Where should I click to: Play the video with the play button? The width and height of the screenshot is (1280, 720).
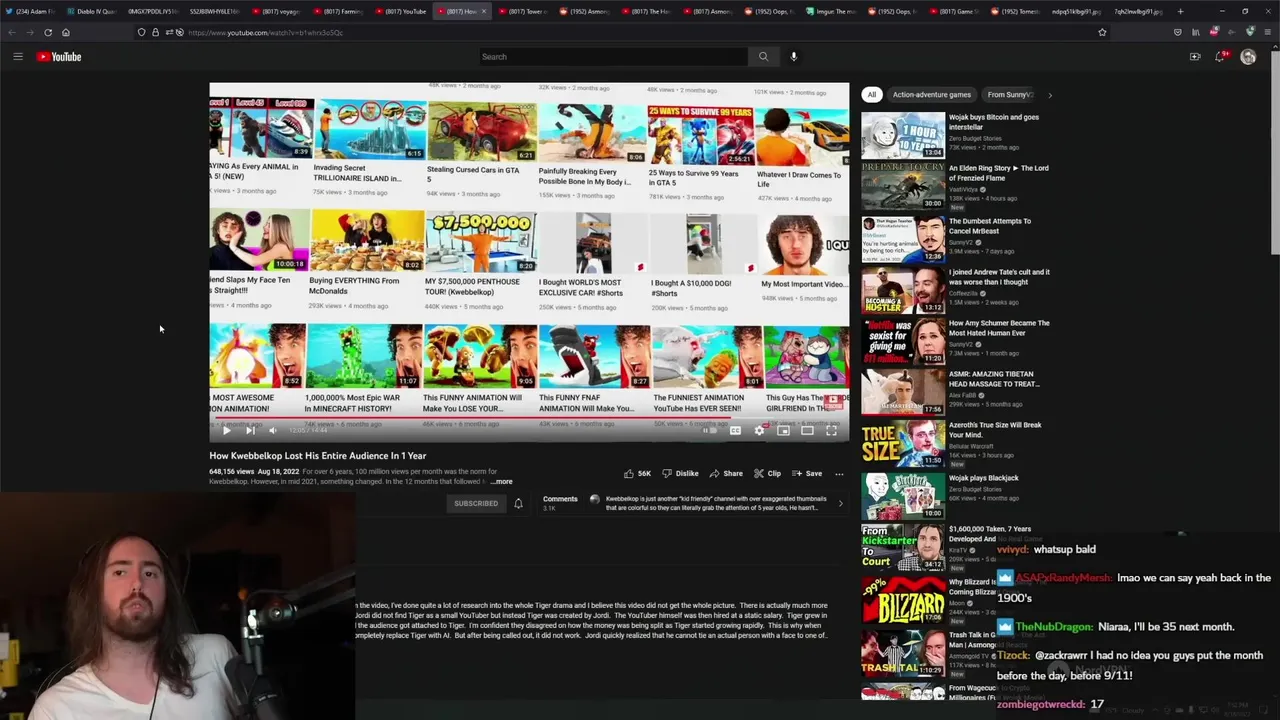click(x=226, y=430)
